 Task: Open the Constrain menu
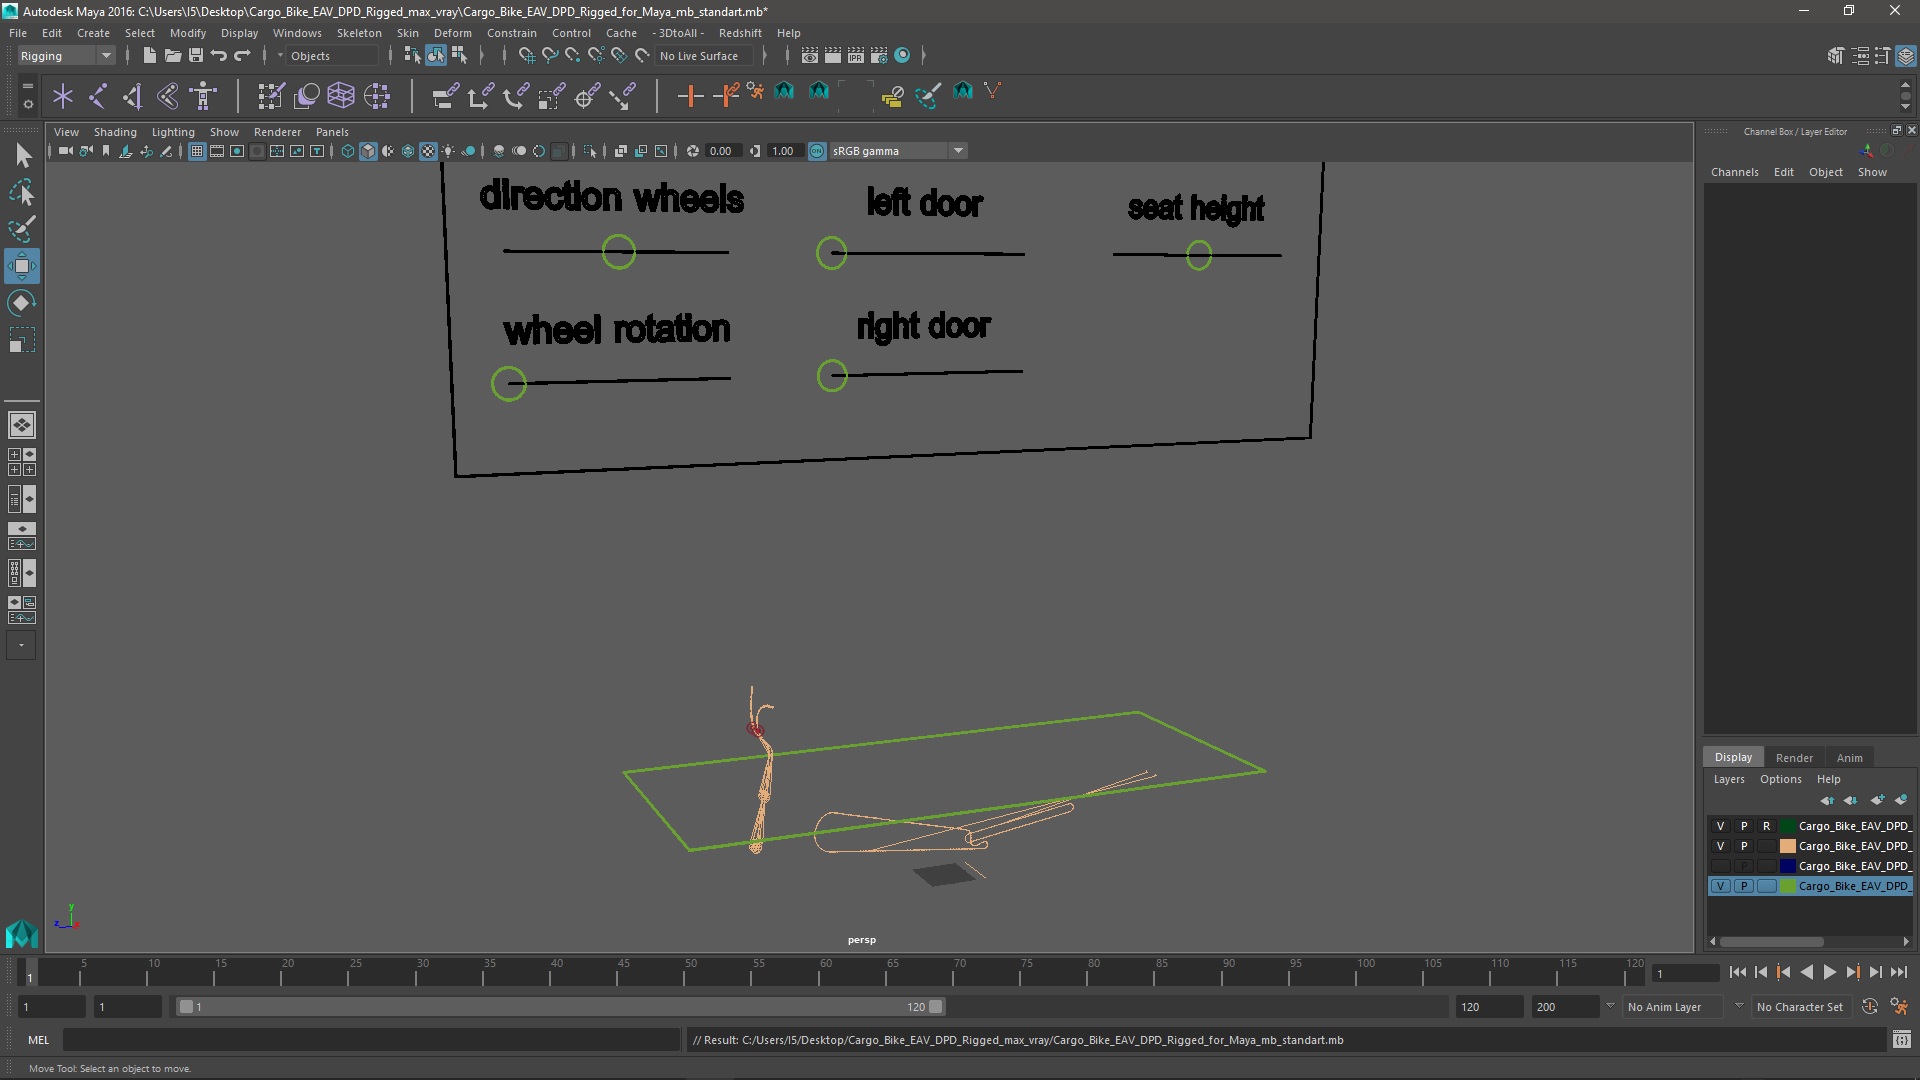click(x=512, y=33)
